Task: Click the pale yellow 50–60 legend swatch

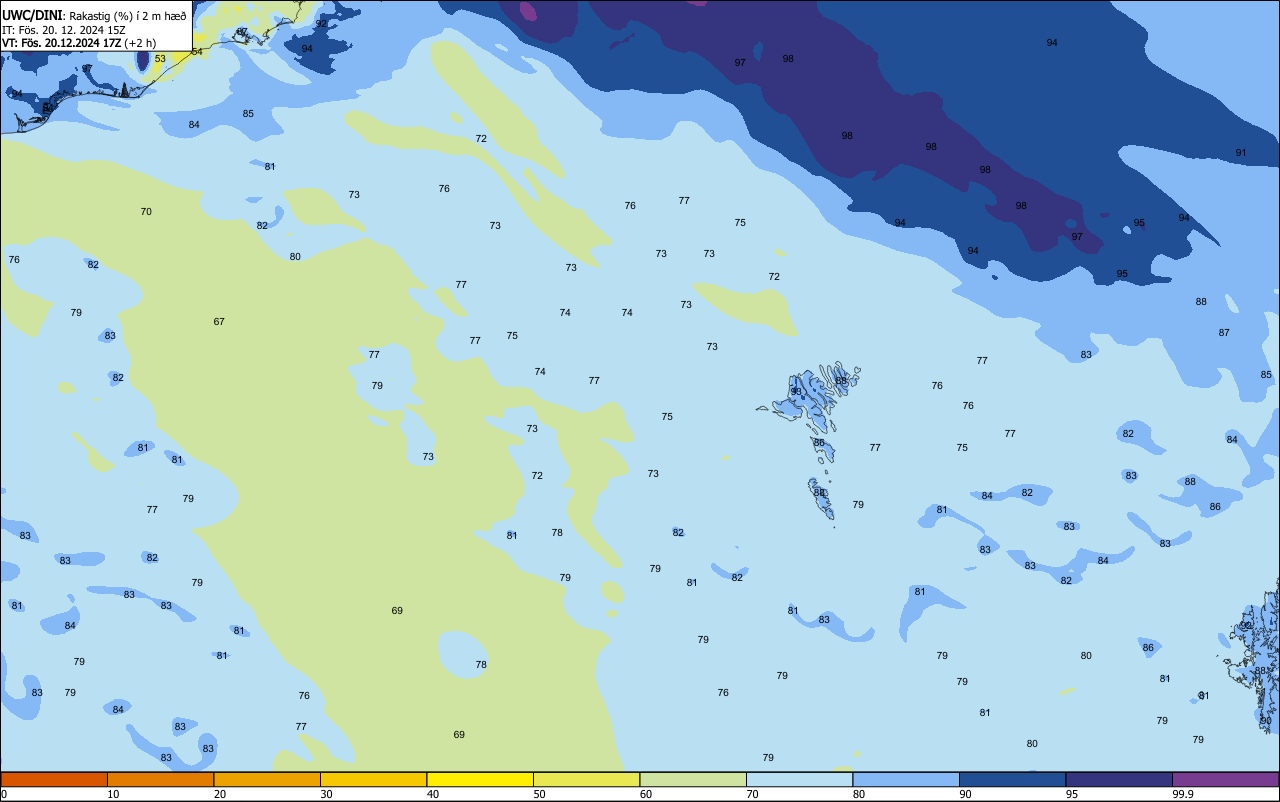Action: pyautogui.click(x=586, y=779)
